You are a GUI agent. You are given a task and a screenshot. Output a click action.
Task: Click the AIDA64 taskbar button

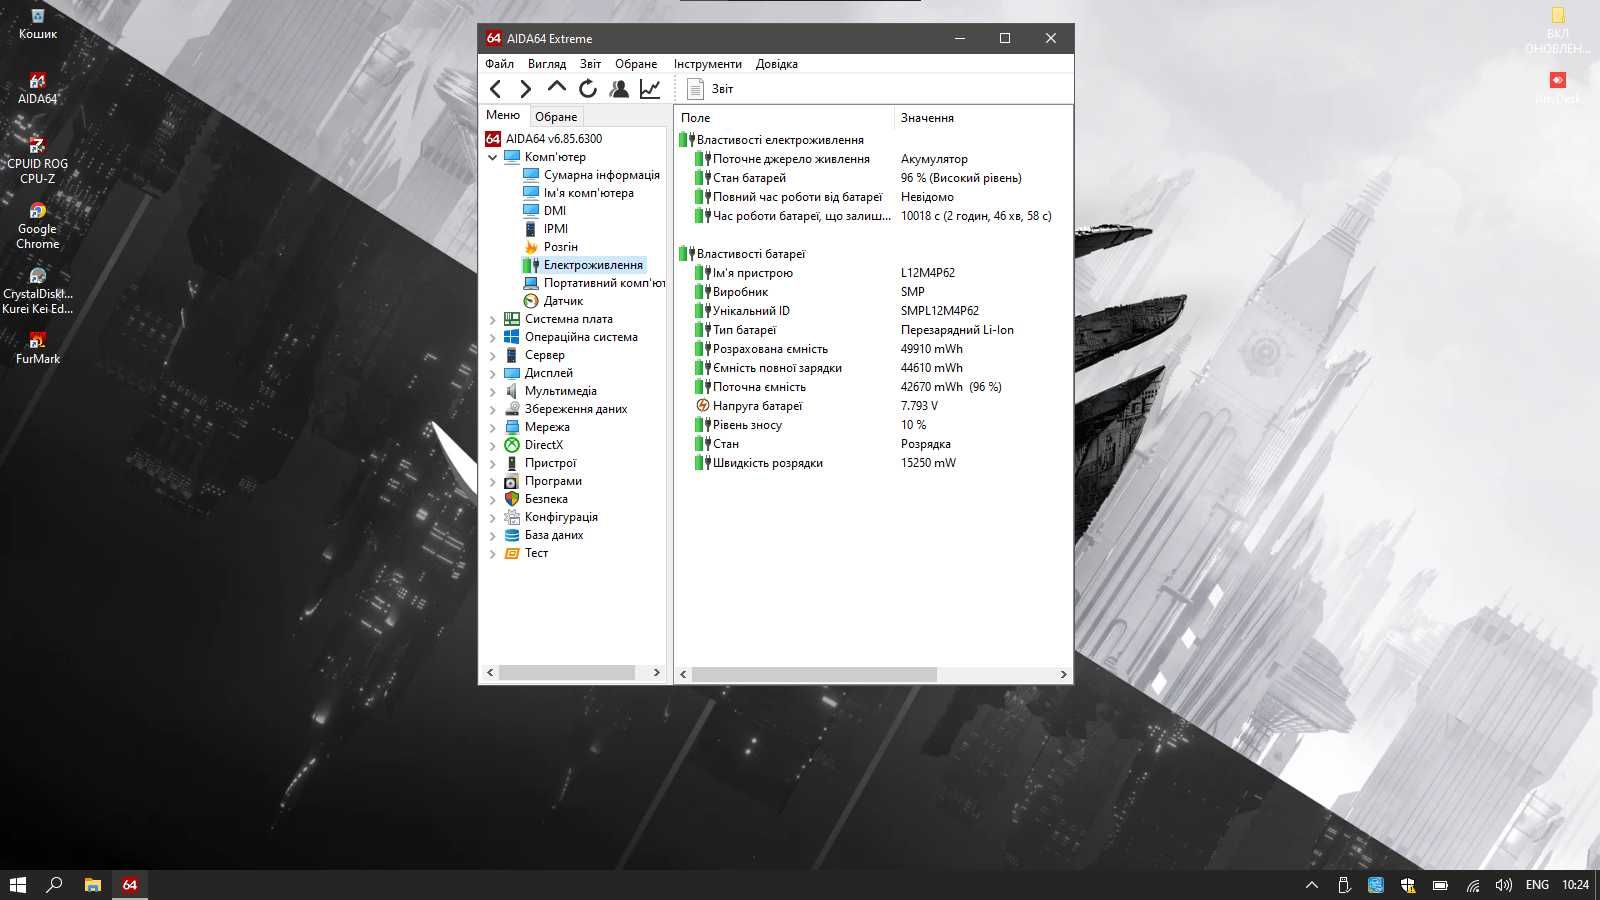pyautogui.click(x=129, y=885)
